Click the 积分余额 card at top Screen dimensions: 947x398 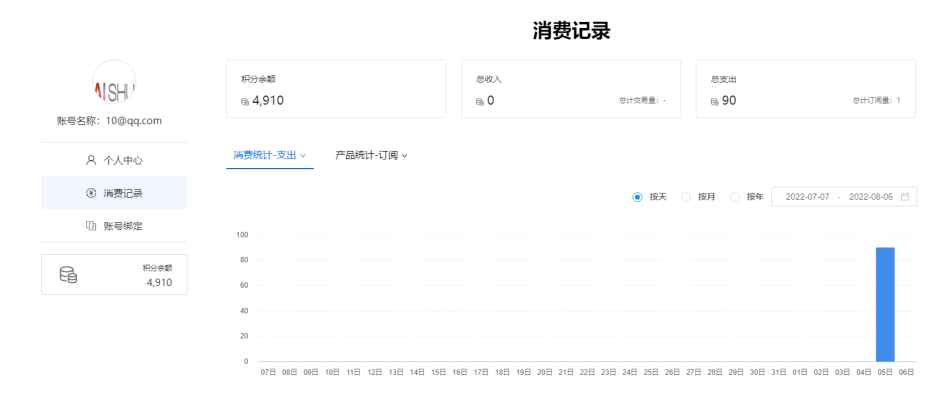coord(336,88)
